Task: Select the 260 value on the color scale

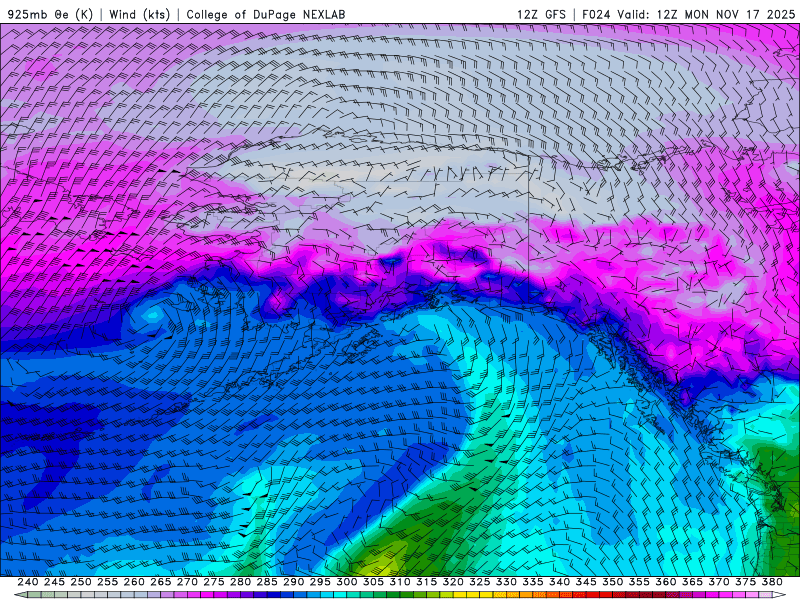Action: point(134,582)
